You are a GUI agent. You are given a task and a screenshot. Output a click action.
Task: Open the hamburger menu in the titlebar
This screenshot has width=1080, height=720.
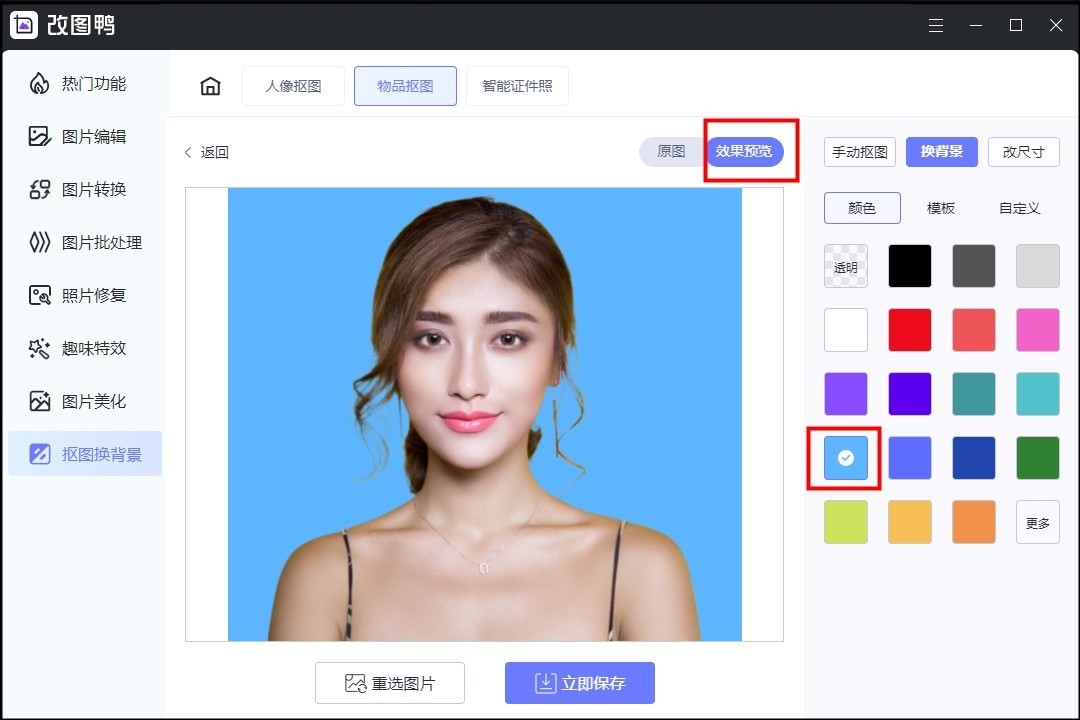pyautogui.click(x=936, y=25)
